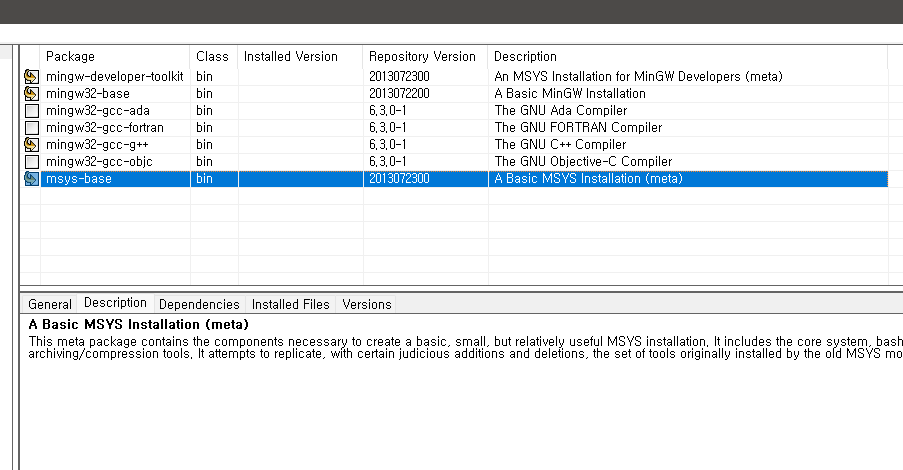
Task: Tick the mingw32-gcc-ada checkbox
Action: pos(32,111)
